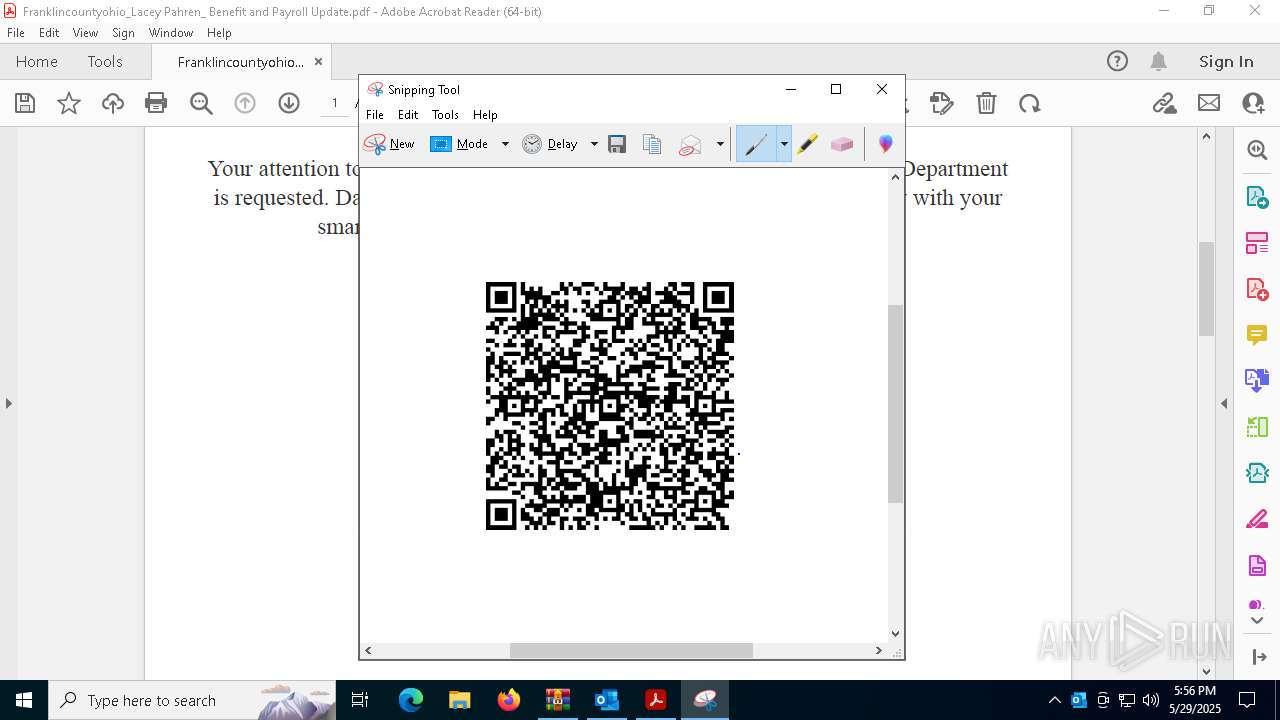The width and height of the screenshot is (1280, 720).
Task: Open Outlook from the taskbar
Action: pos(607,700)
